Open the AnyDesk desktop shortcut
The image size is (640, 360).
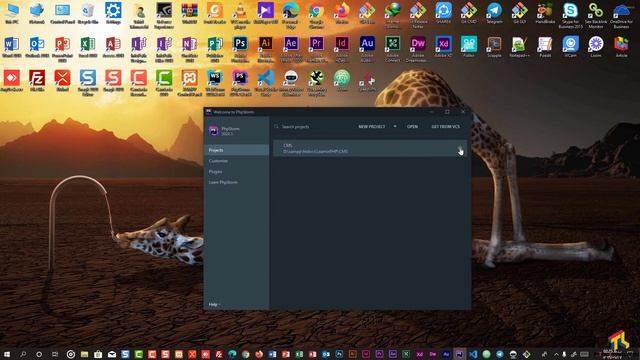12,80
